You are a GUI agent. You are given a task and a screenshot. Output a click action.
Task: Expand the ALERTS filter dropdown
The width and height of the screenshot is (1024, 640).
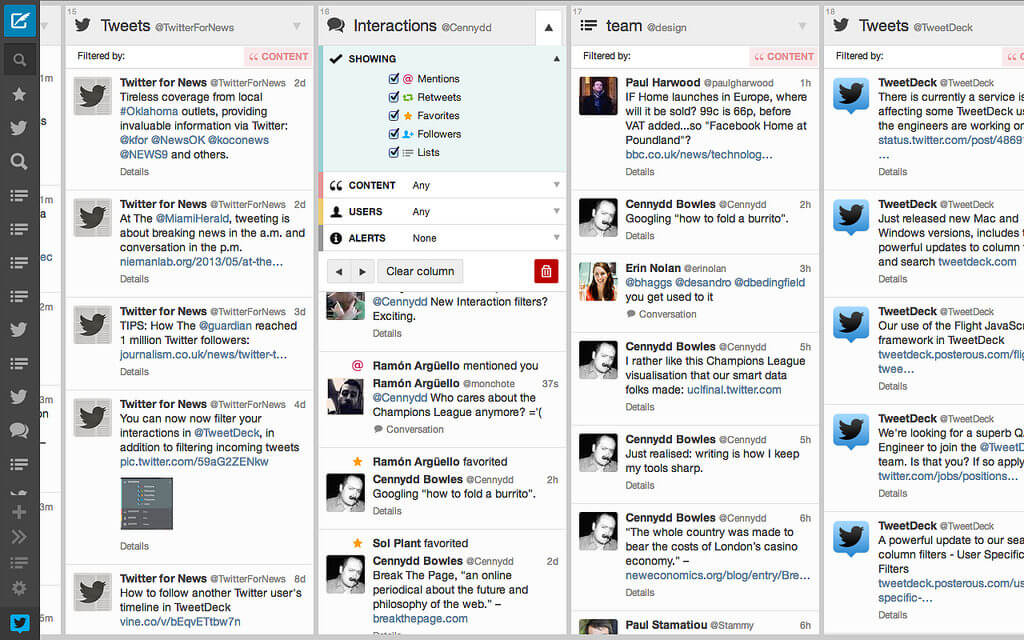coord(556,238)
